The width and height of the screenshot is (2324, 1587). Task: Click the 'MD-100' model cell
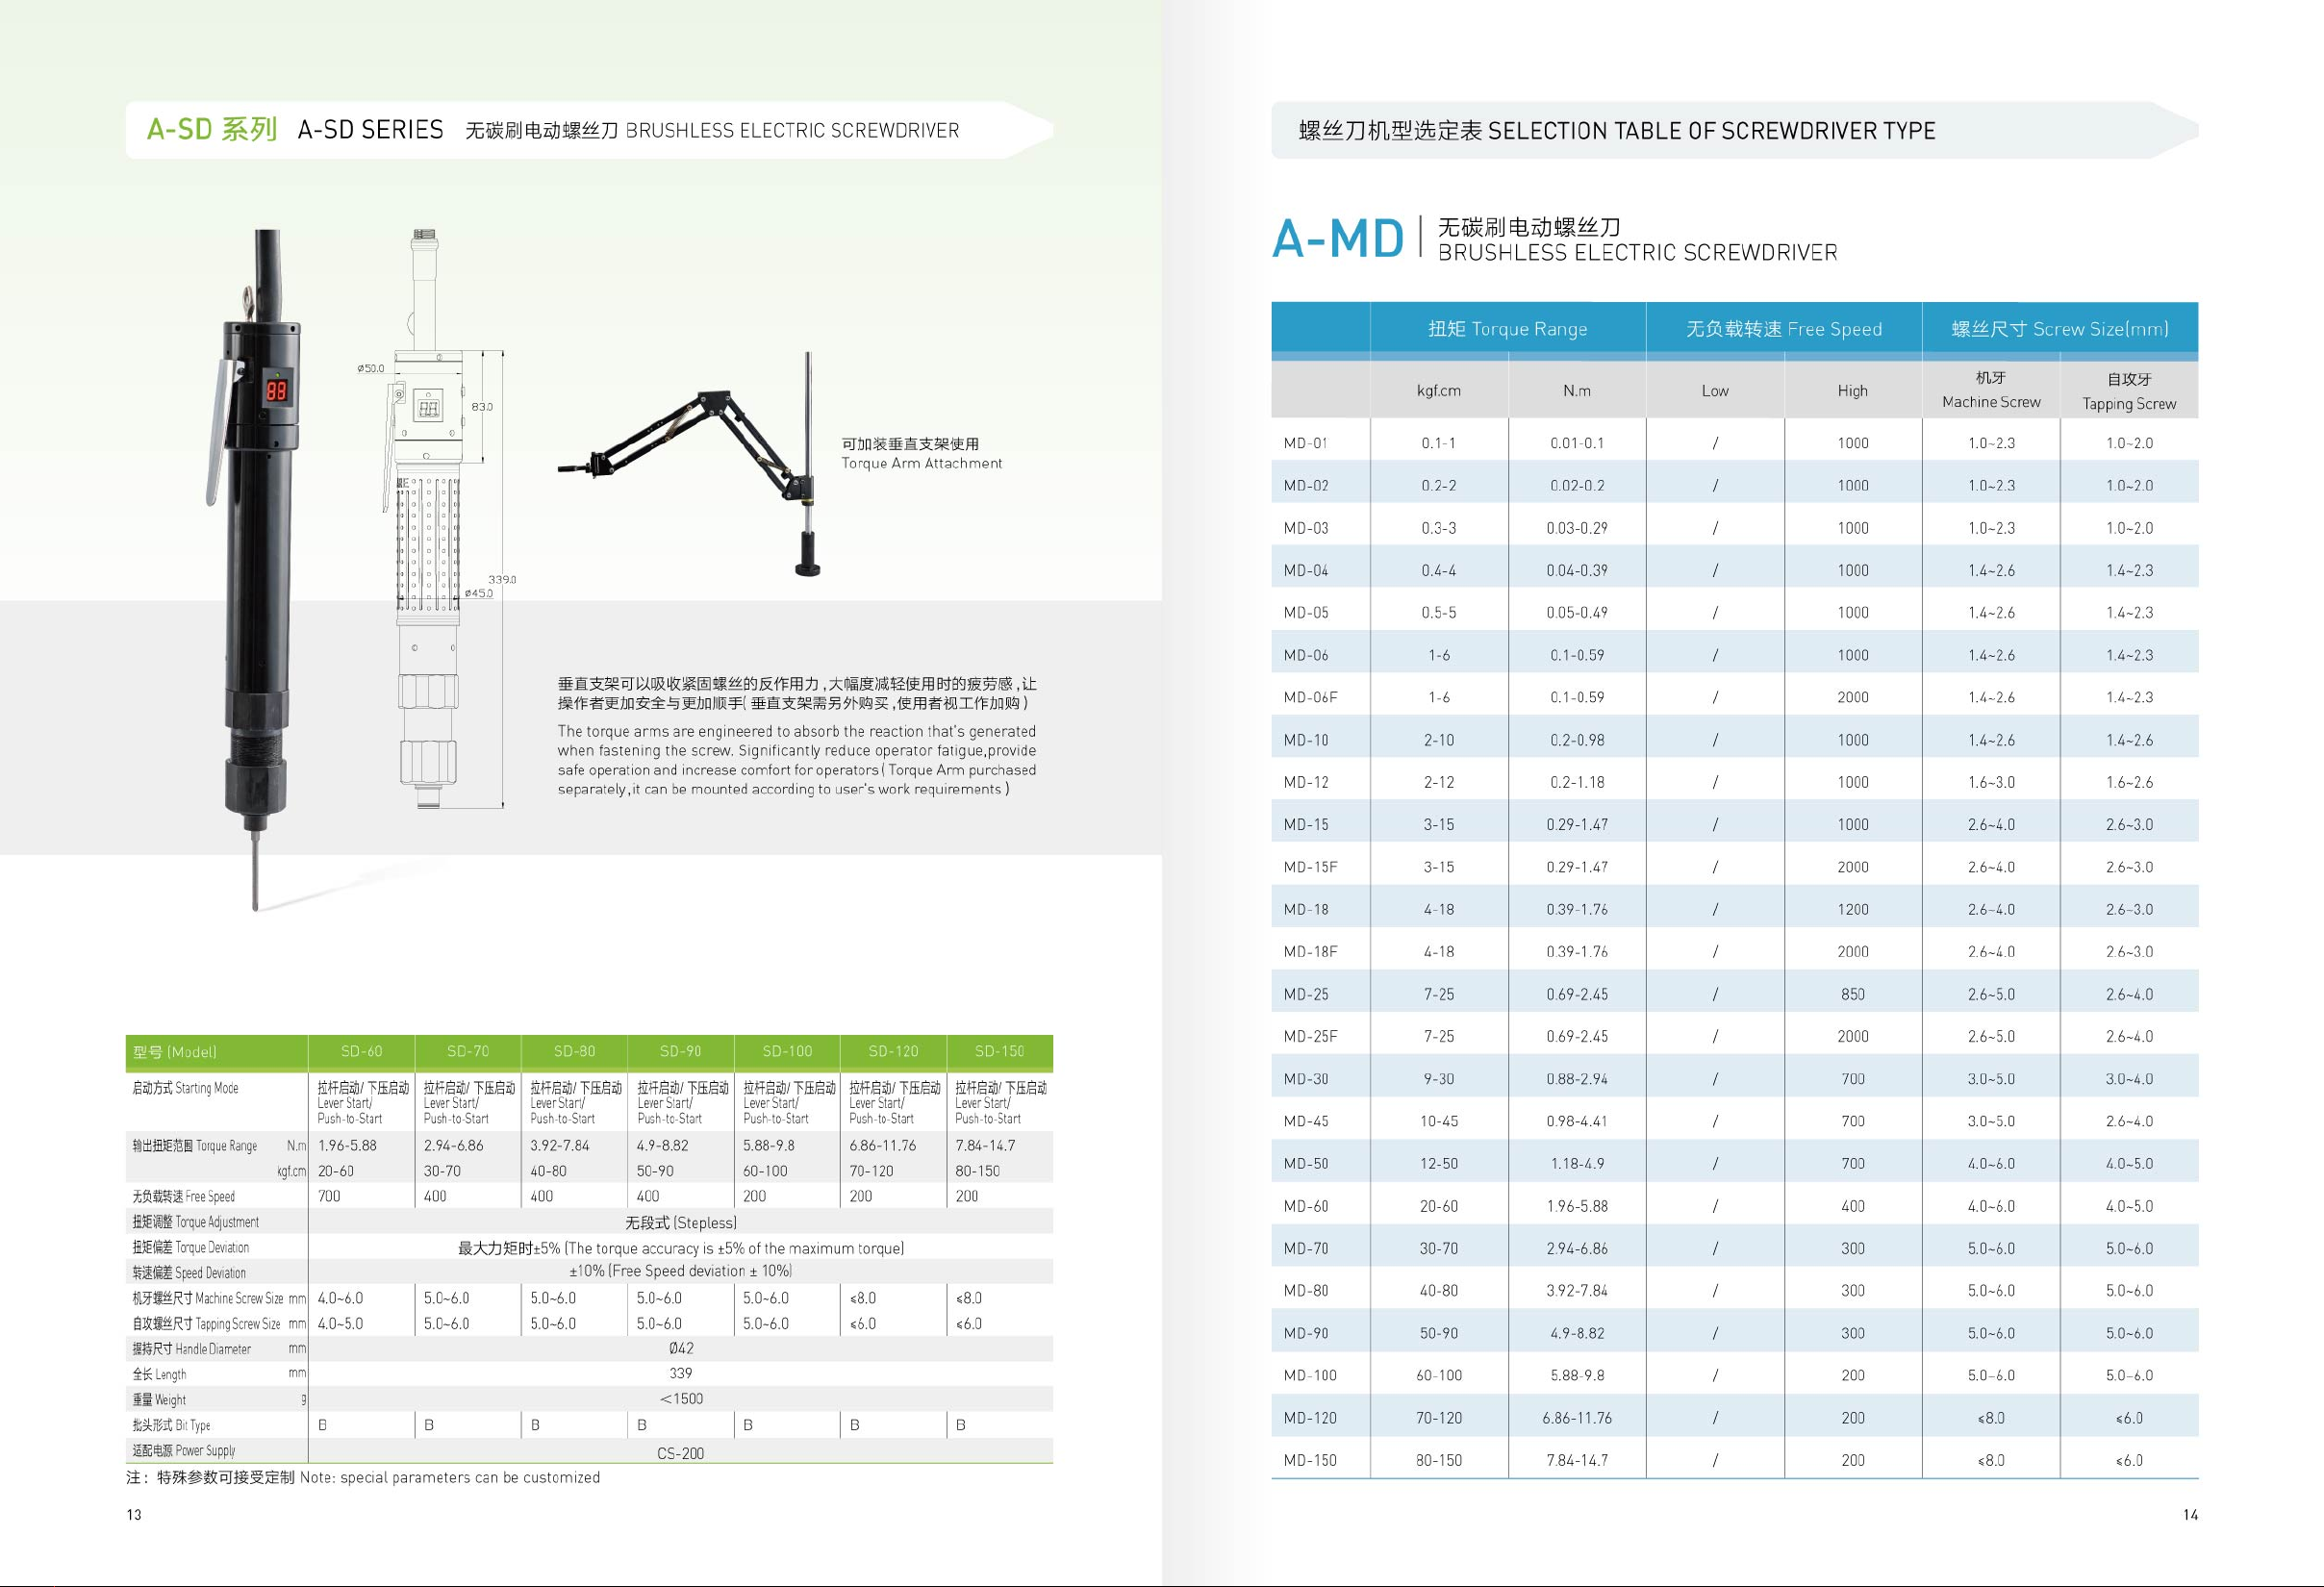[1309, 1375]
